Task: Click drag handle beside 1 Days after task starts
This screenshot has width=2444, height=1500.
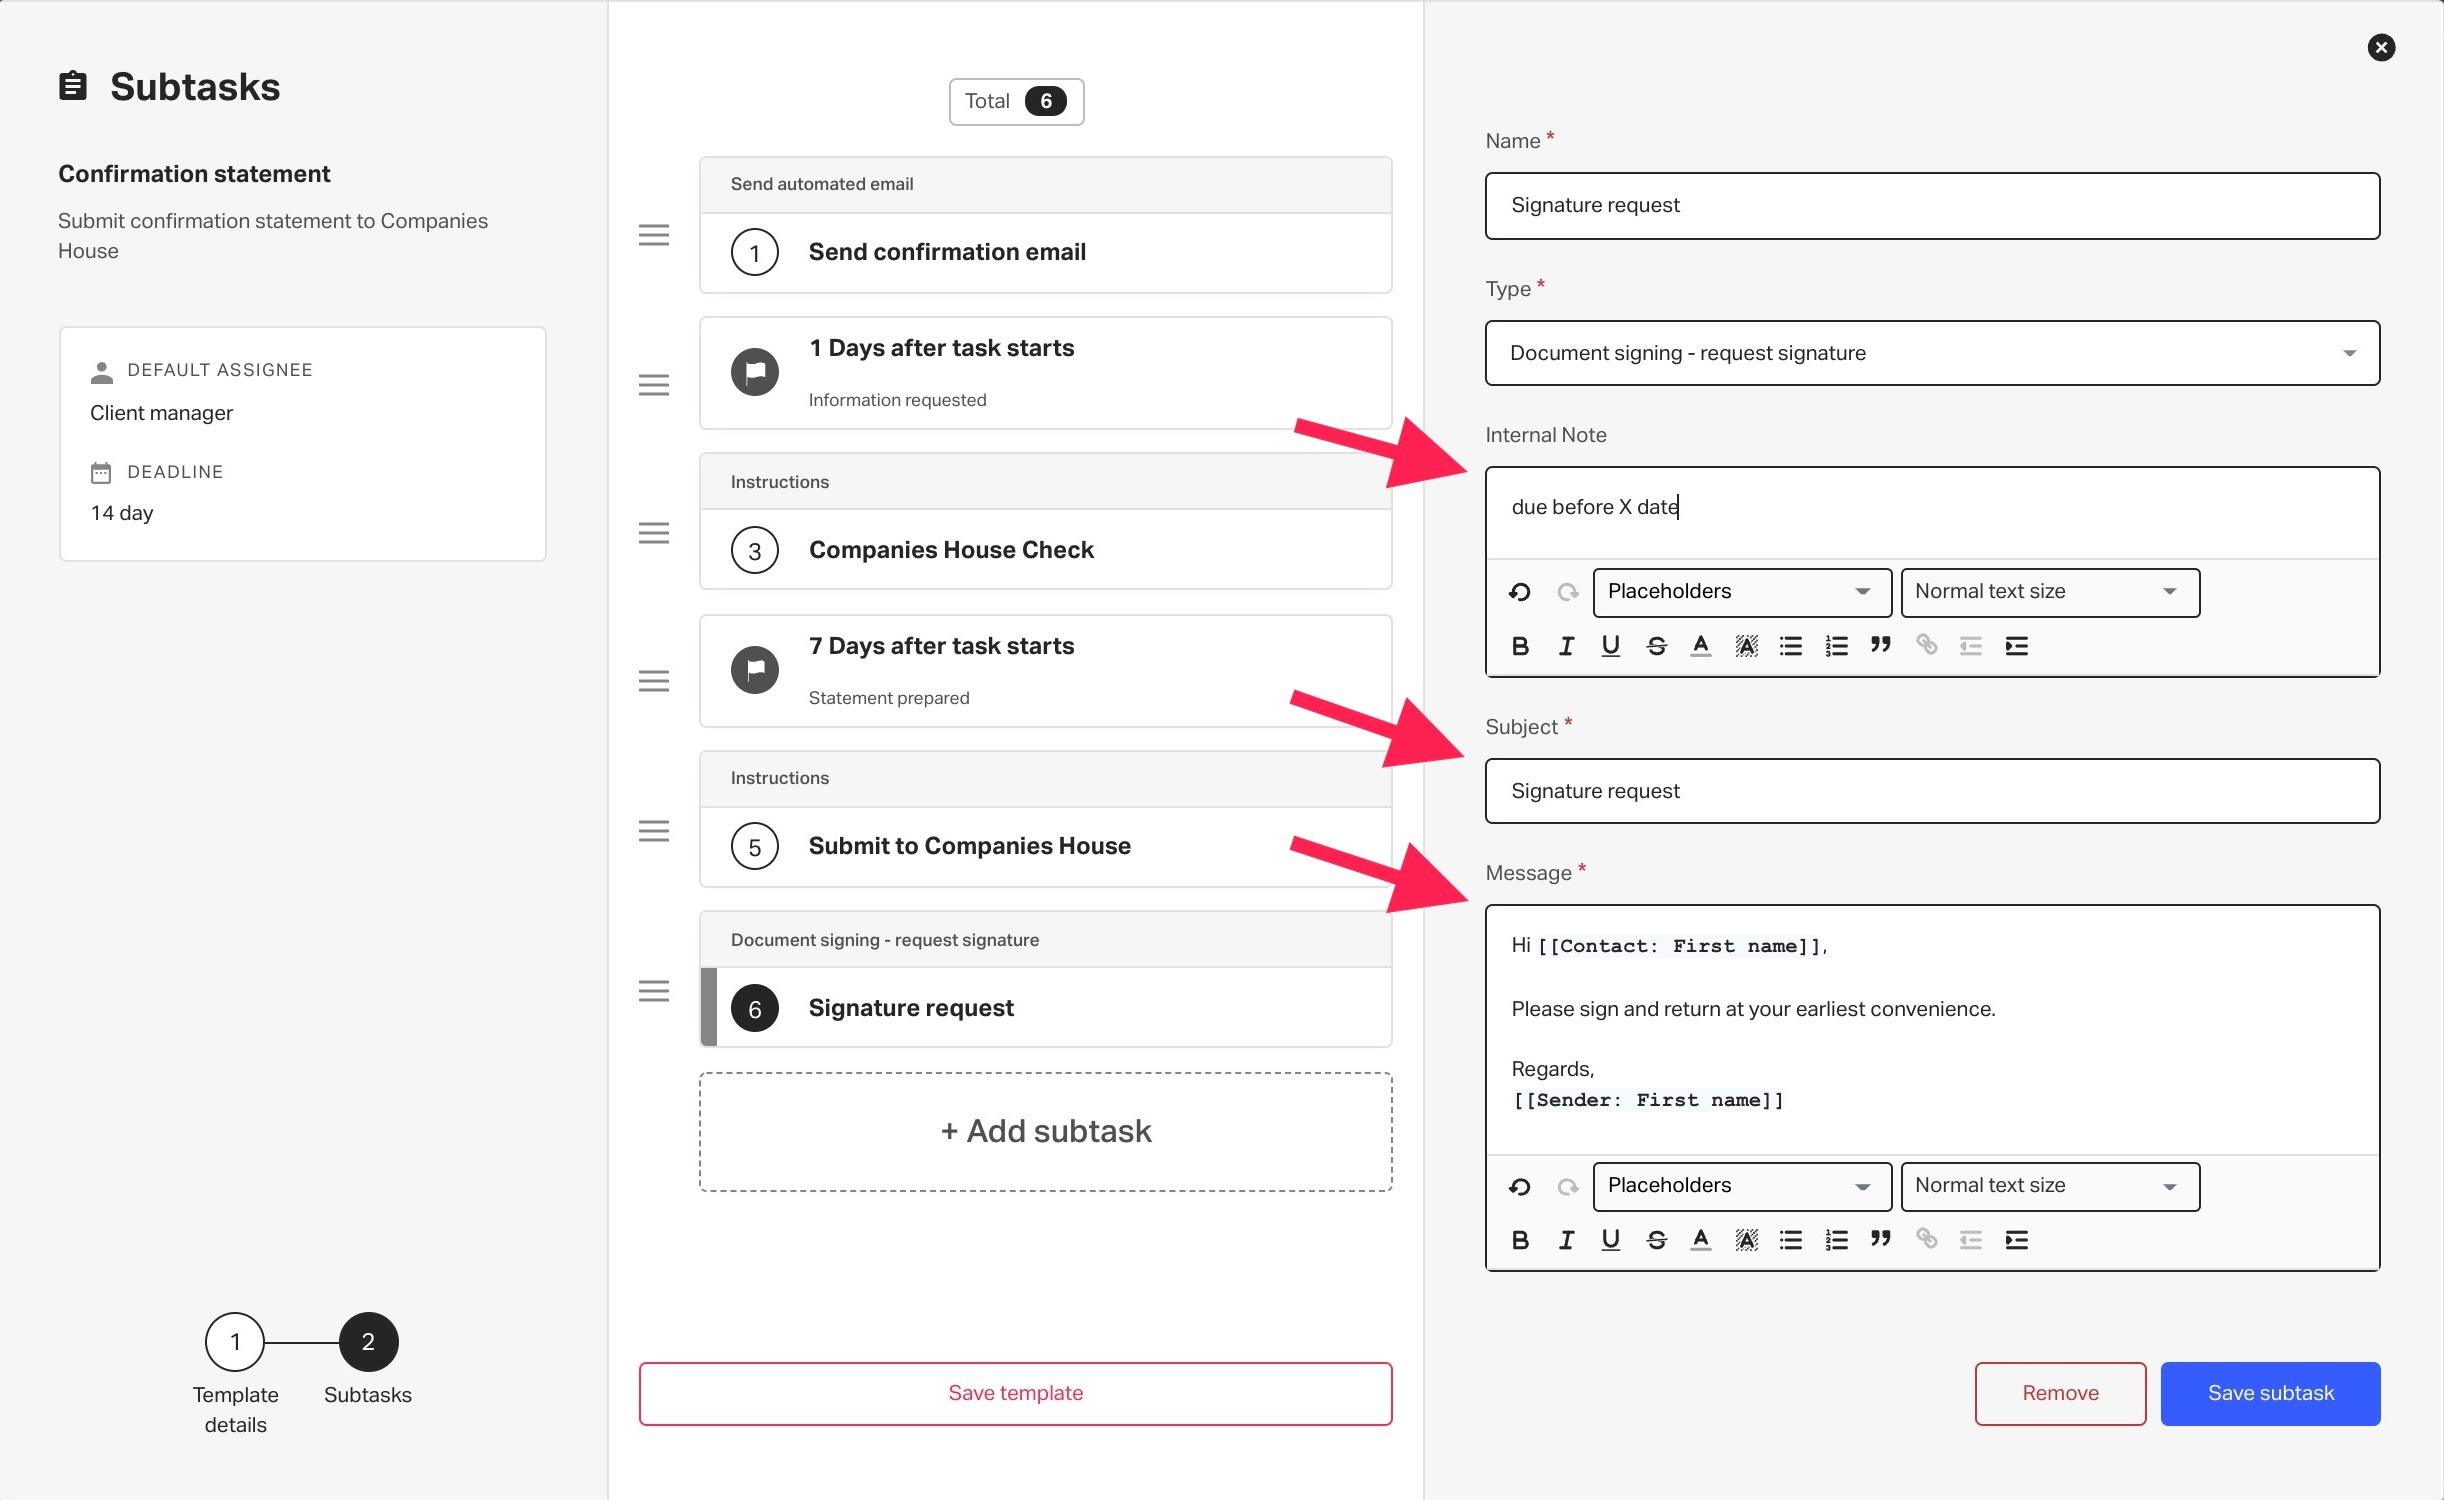Action: pos(654,385)
